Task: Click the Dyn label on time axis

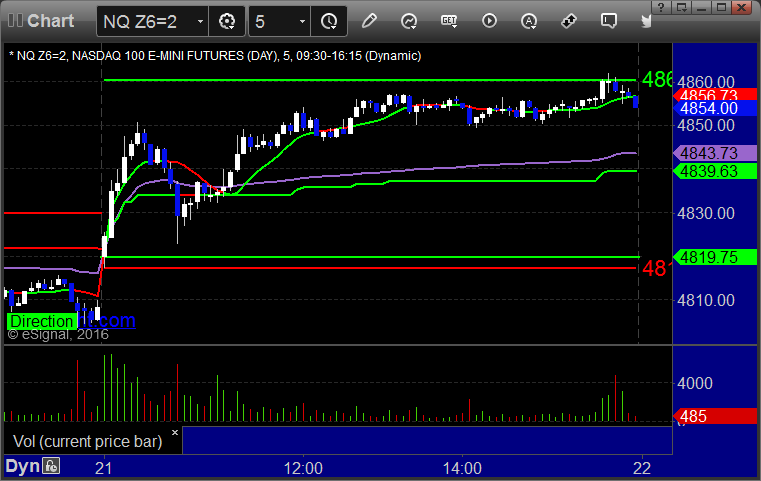Action: click(x=22, y=466)
